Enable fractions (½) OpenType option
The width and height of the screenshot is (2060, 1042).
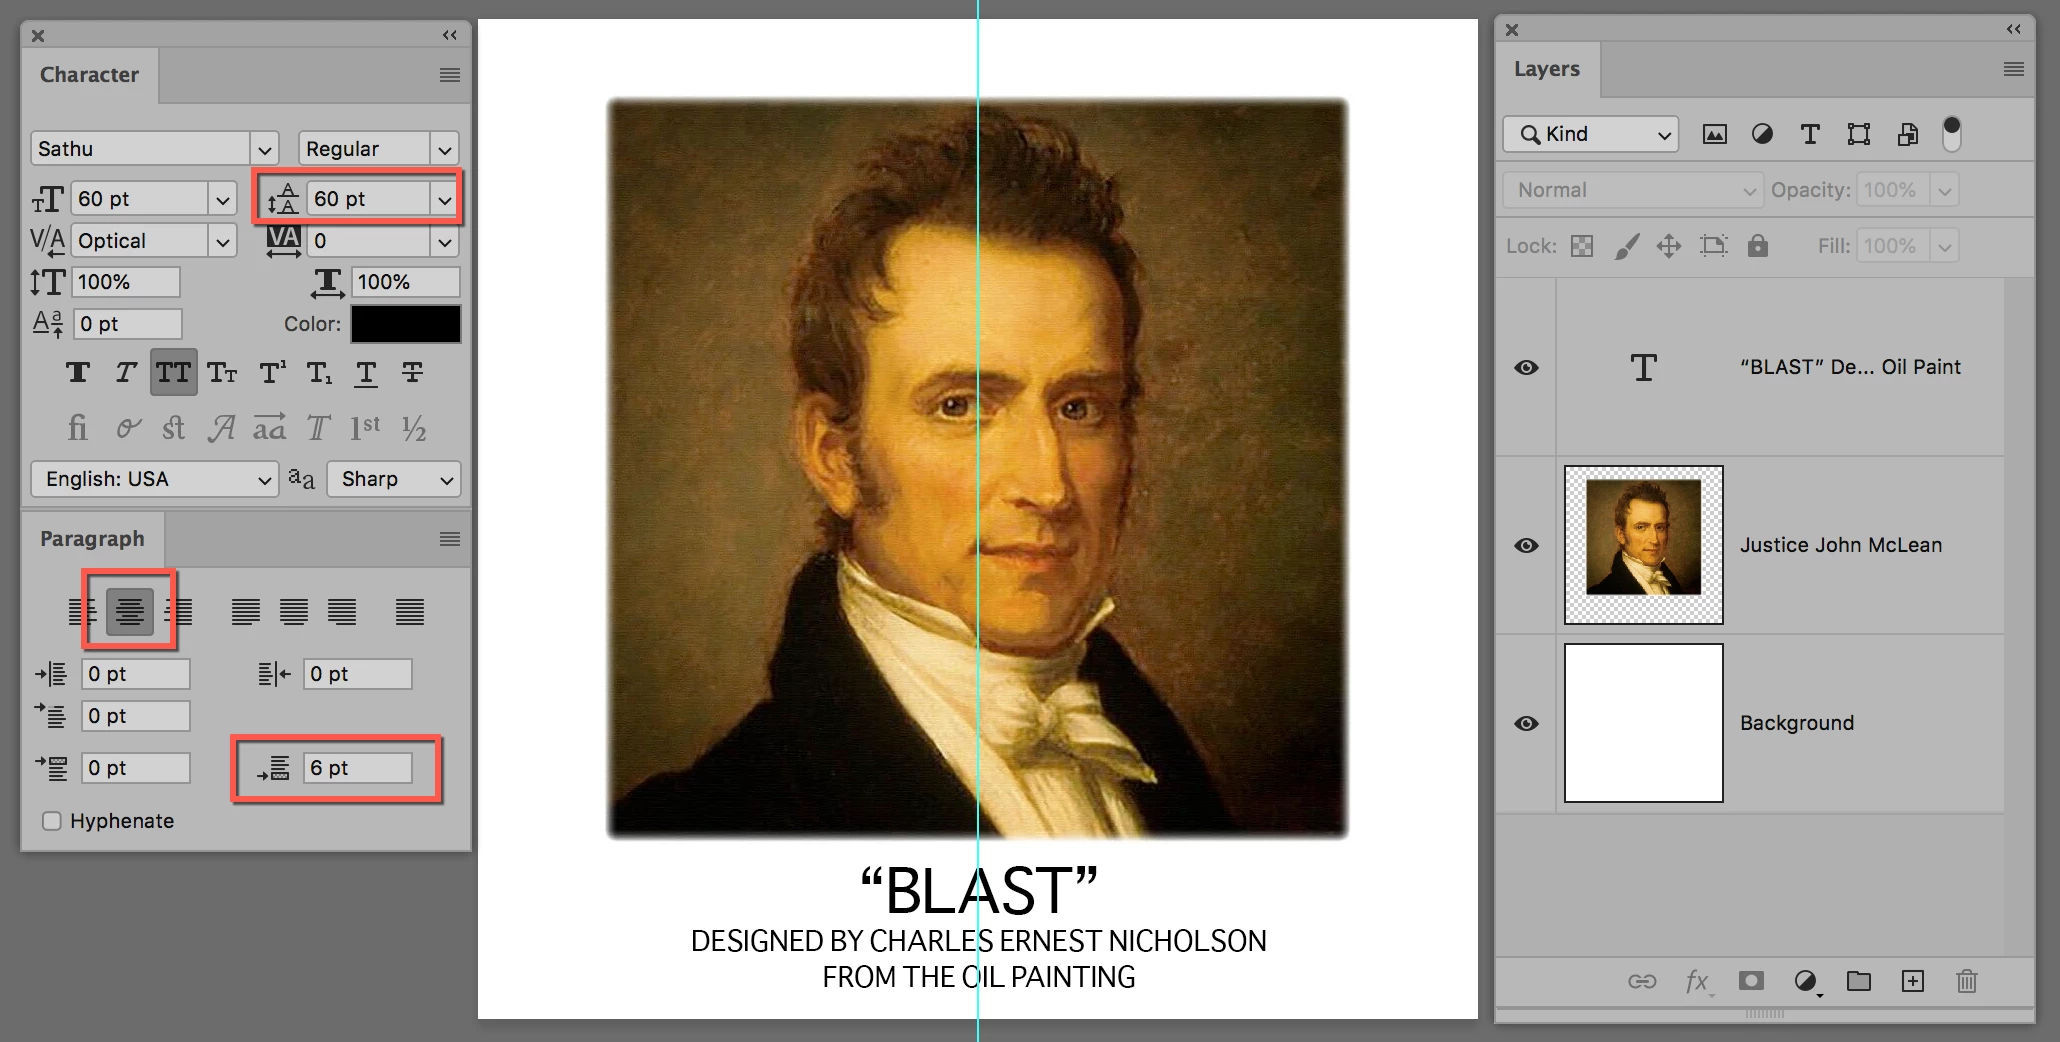pyautogui.click(x=414, y=429)
